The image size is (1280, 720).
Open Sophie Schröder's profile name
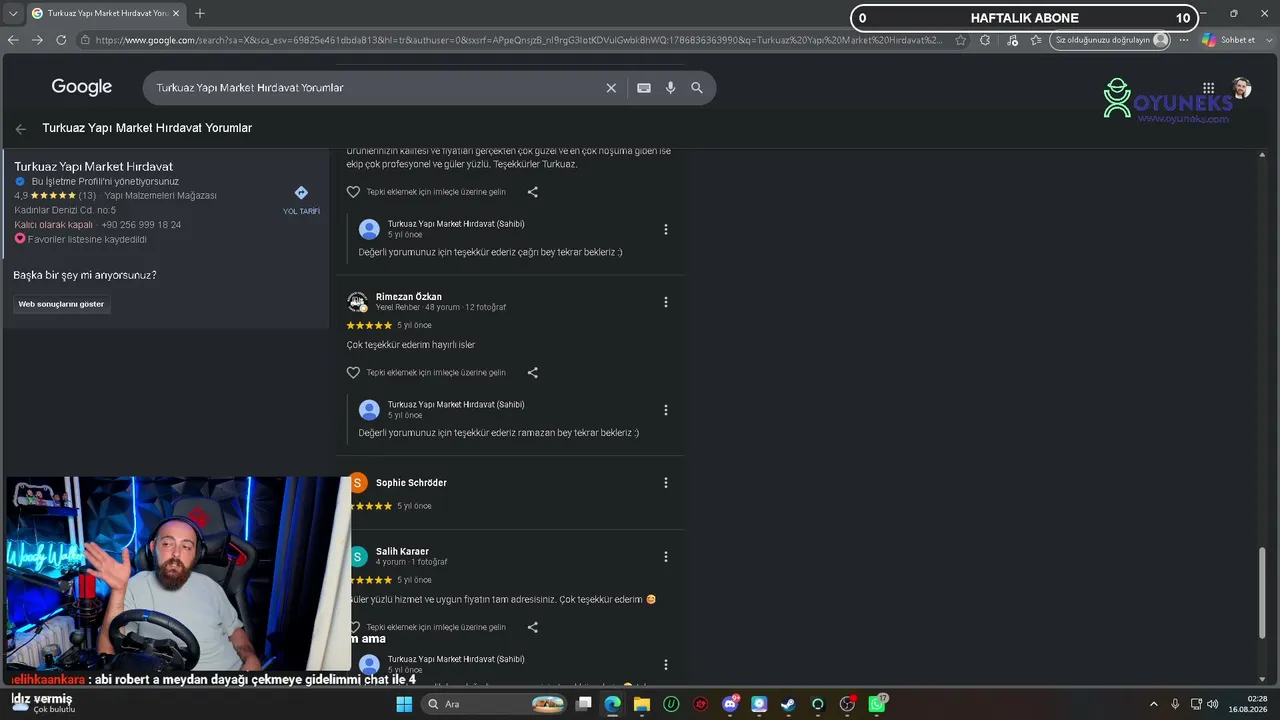pyautogui.click(x=411, y=483)
